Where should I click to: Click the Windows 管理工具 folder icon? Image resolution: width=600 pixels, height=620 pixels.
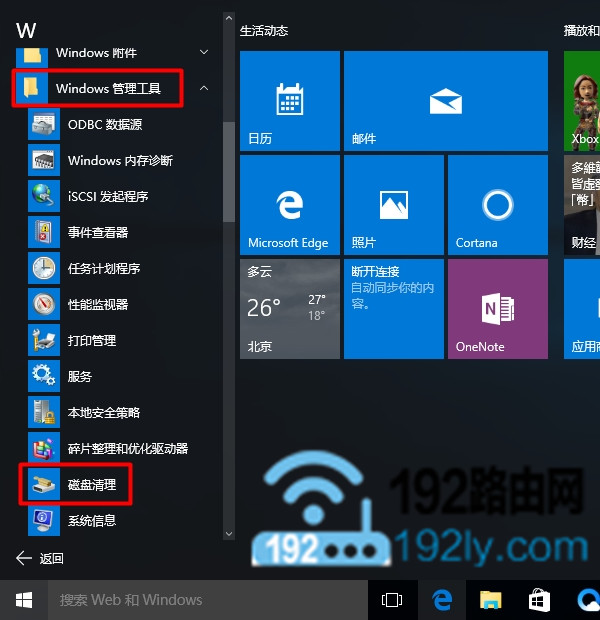tap(32, 88)
